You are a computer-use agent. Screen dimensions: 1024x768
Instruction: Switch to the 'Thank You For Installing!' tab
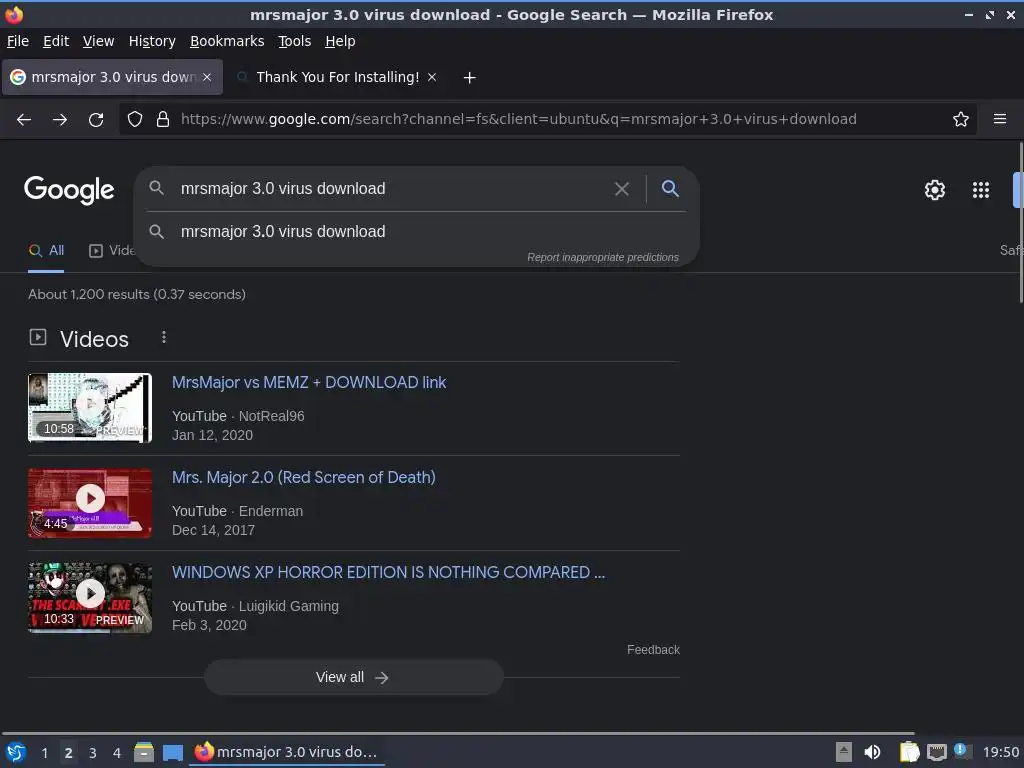[x=337, y=77]
